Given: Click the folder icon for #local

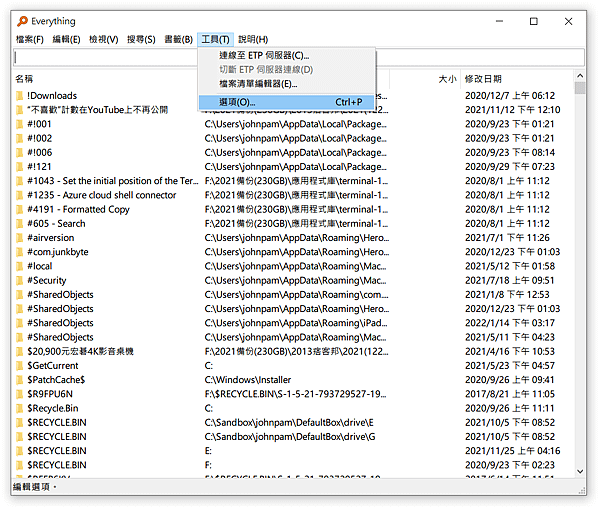Looking at the screenshot, I should click(20, 266).
